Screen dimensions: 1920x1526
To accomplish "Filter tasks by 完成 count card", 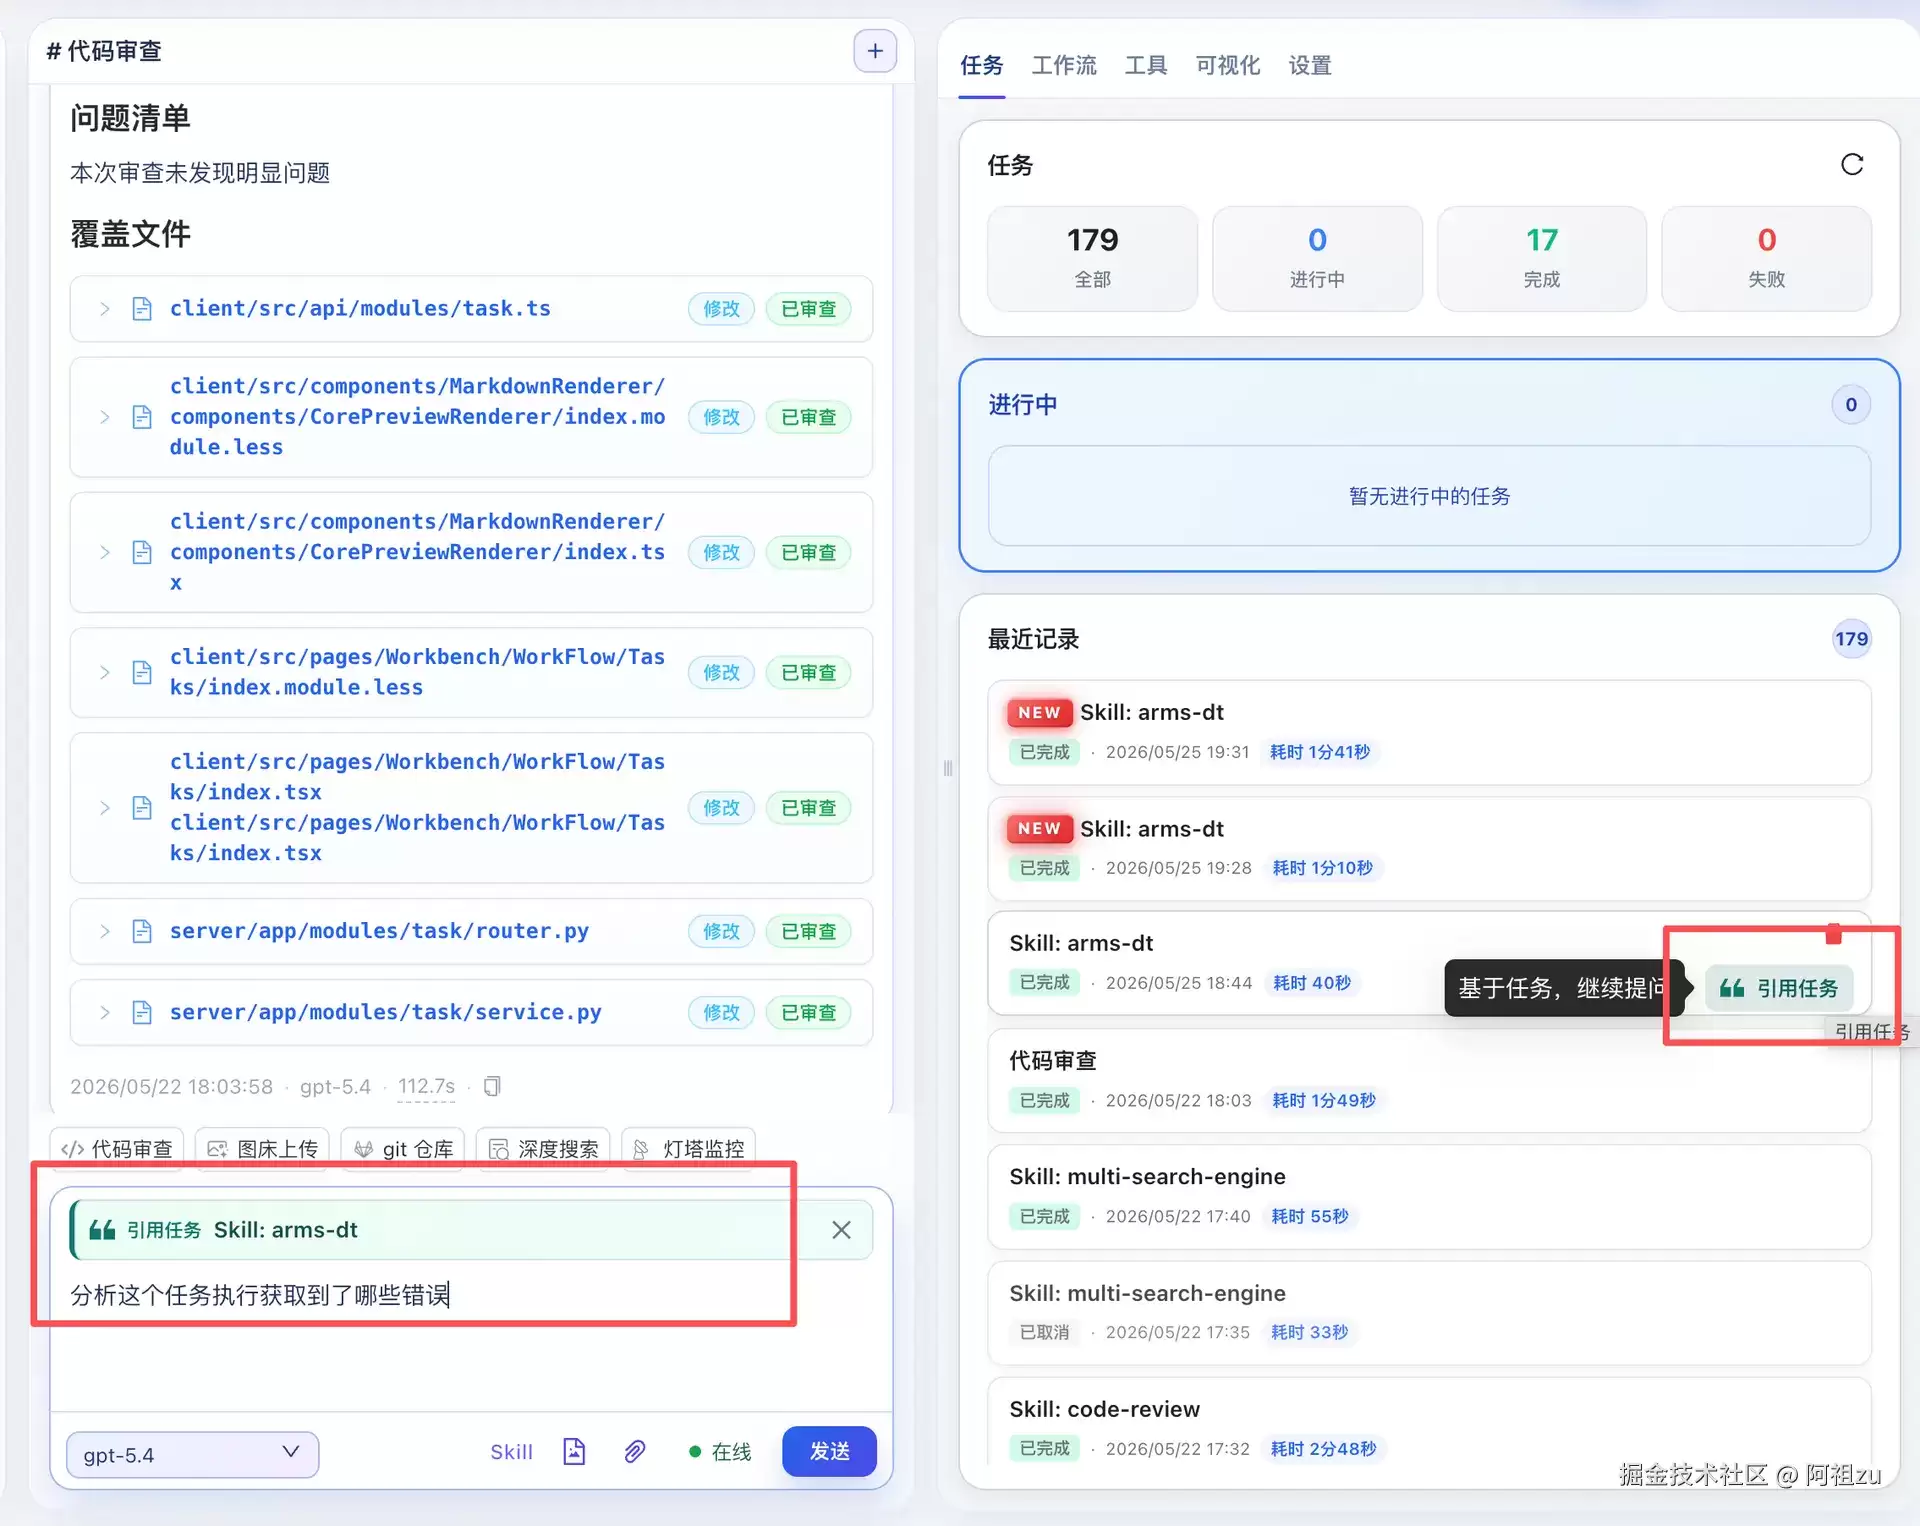I will [1541, 258].
